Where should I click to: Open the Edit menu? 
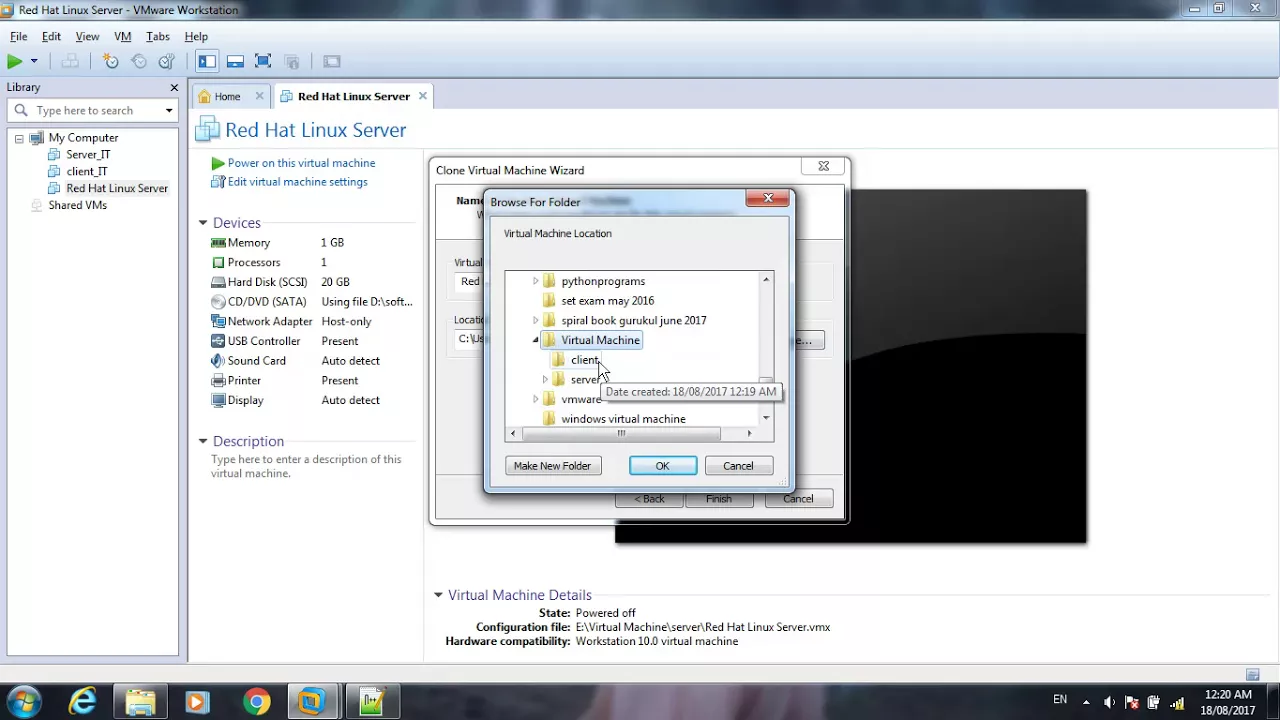pyautogui.click(x=51, y=36)
